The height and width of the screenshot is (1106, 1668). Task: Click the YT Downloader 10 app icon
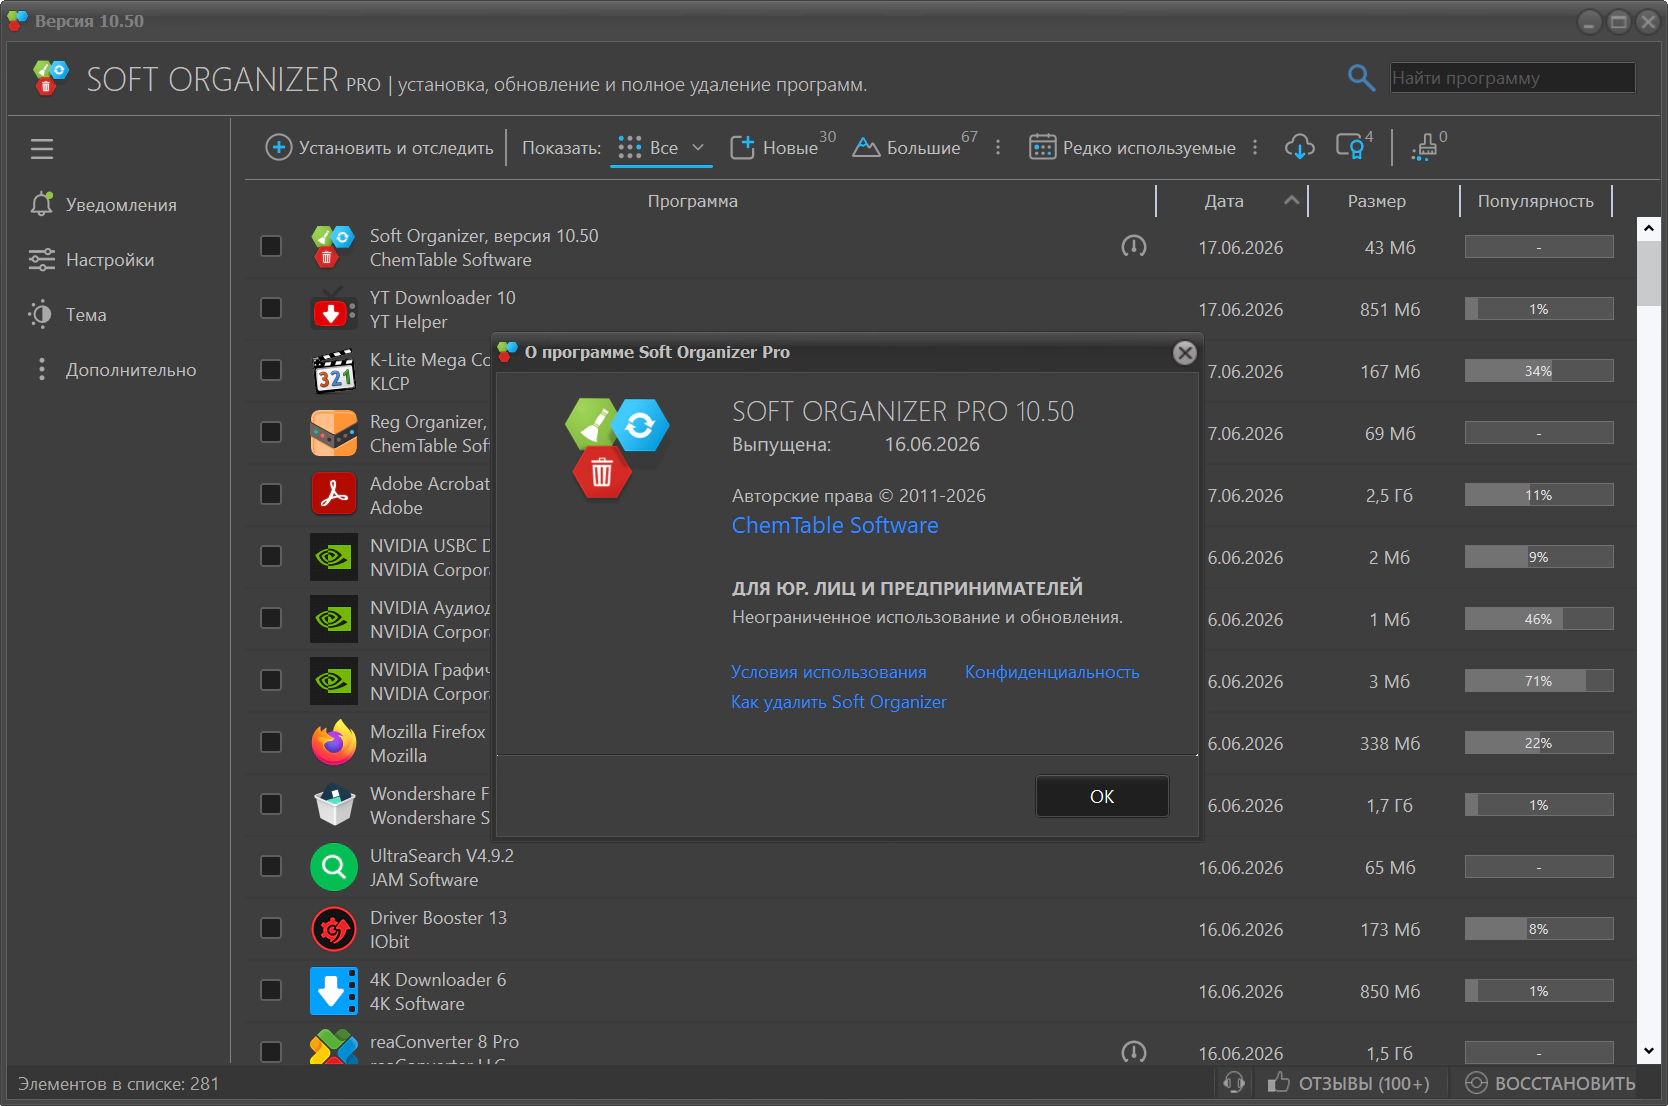click(x=333, y=309)
